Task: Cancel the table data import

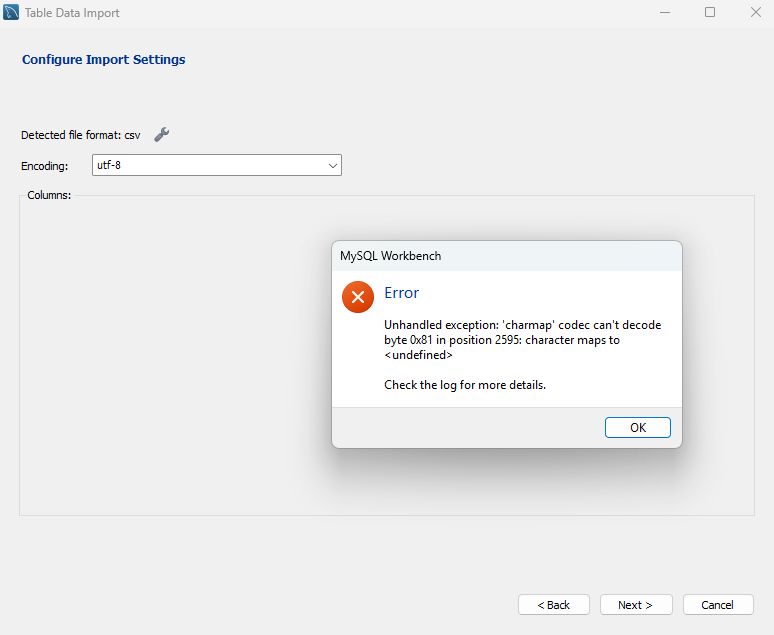Action: 718,605
